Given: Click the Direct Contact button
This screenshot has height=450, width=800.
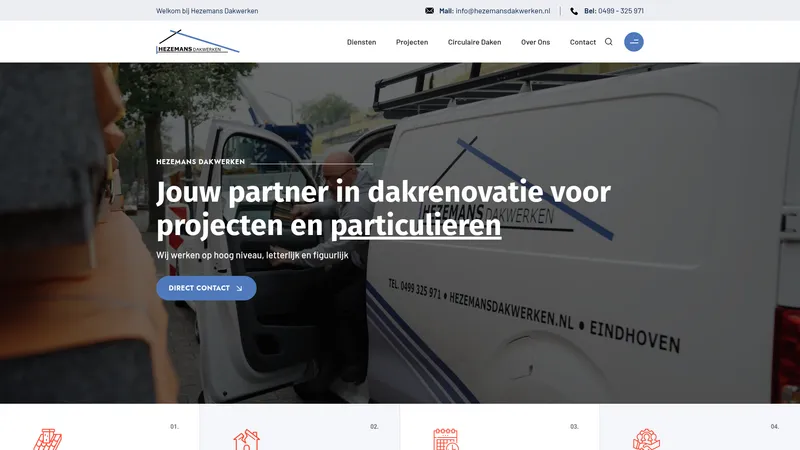Looking at the screenshot, I should [206, 288].
